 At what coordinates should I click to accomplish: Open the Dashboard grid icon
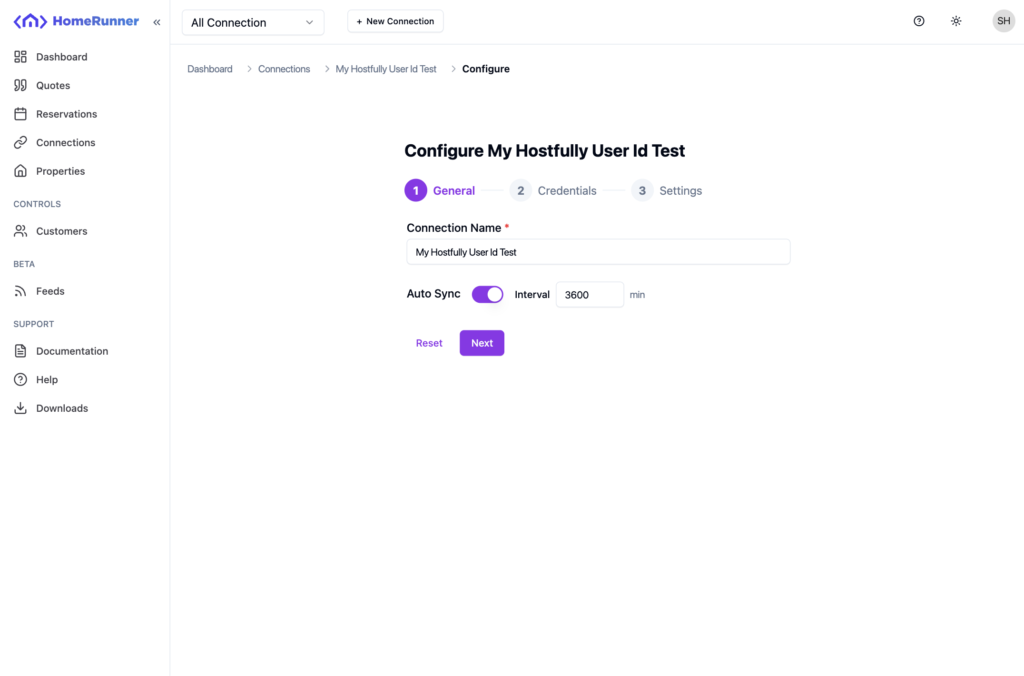tap(20, 57)
